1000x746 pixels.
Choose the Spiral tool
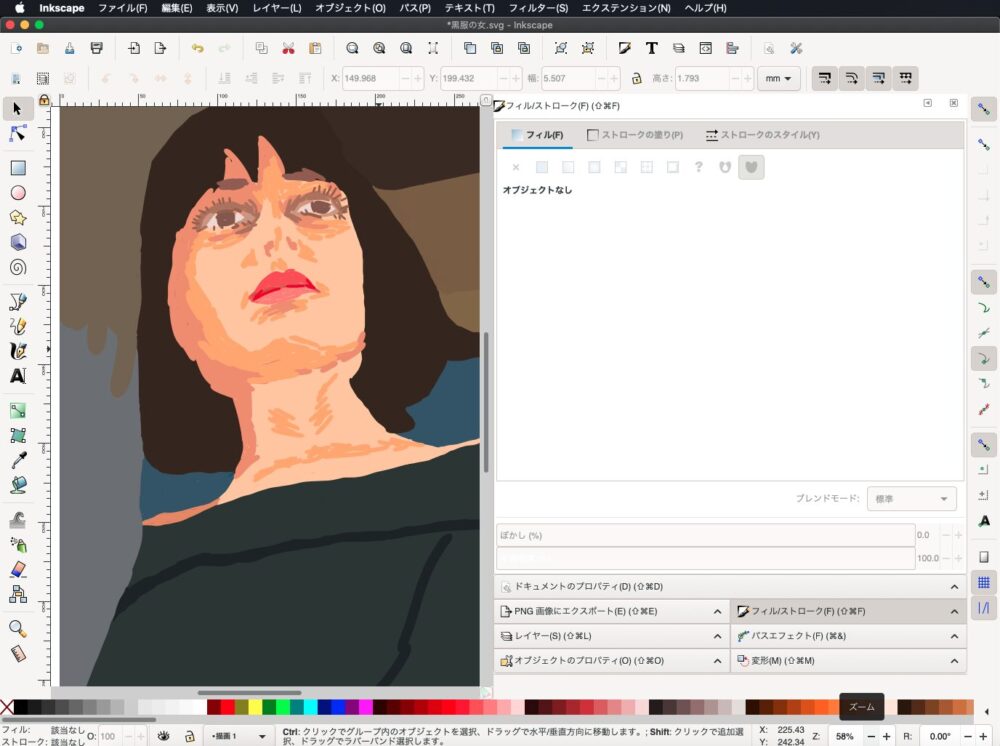(17, 267)
